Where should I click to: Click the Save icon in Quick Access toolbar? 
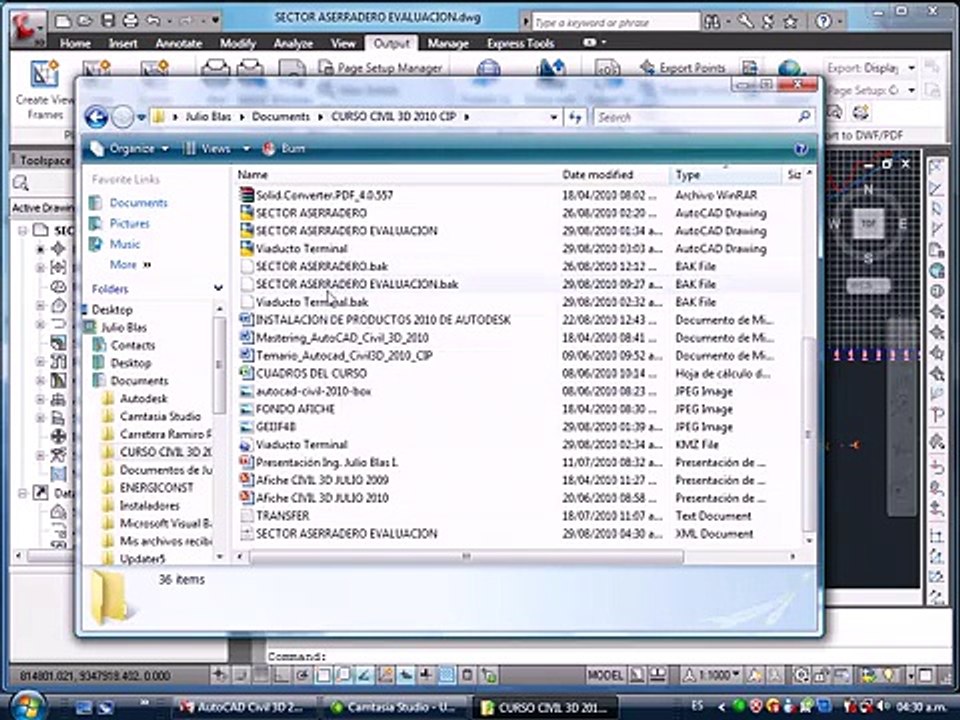pos(108,21)
